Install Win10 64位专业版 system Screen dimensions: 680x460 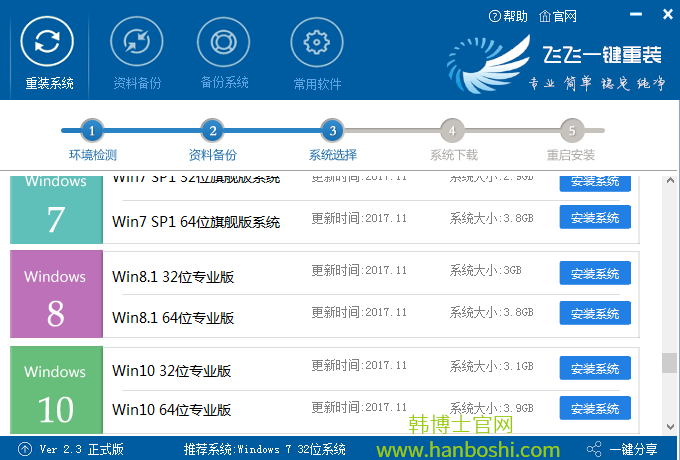pos(595,408)
